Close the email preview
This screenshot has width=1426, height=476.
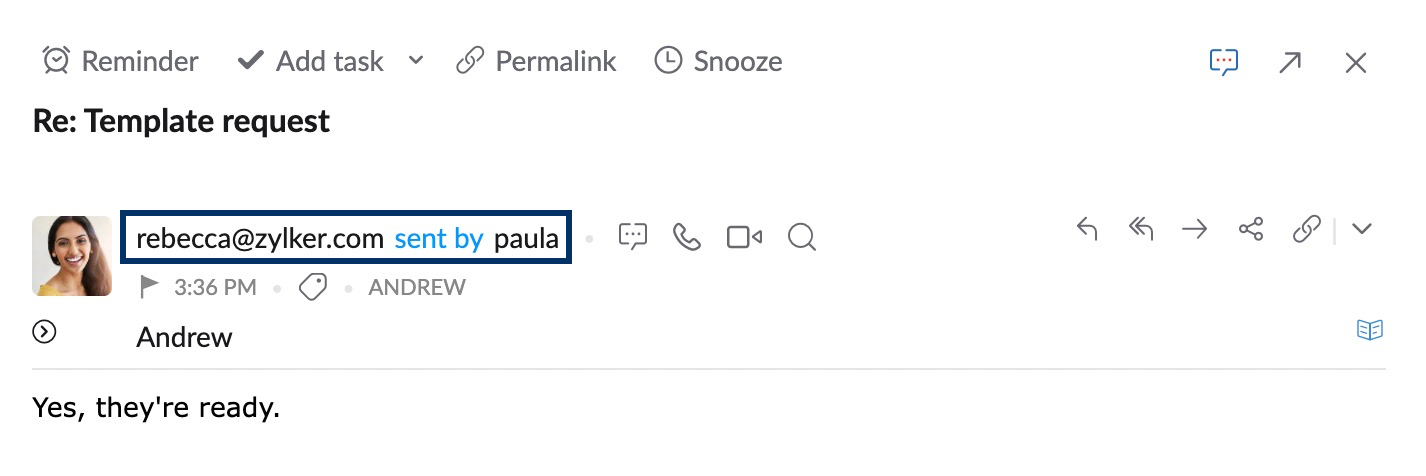coord(1356,63)
